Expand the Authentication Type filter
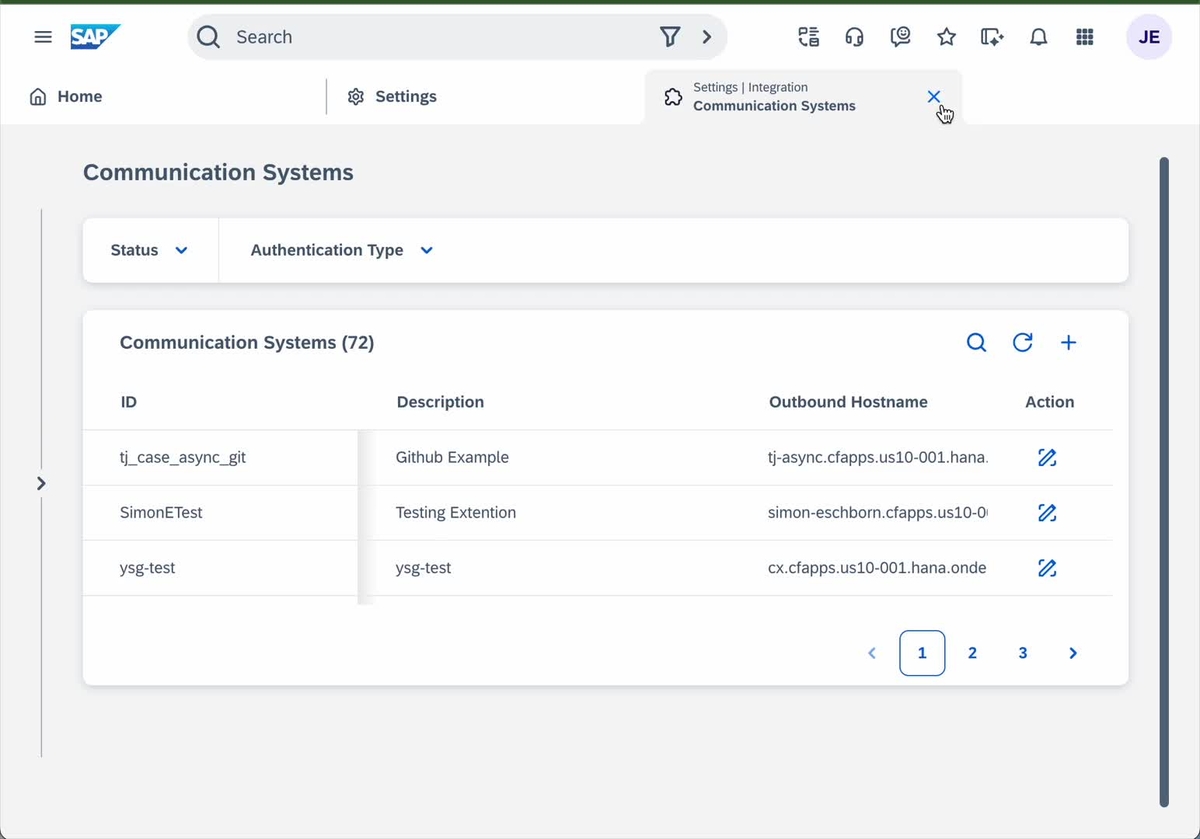Image resolution: width=1200 pixels, height=839 pixels. point(340,250)
